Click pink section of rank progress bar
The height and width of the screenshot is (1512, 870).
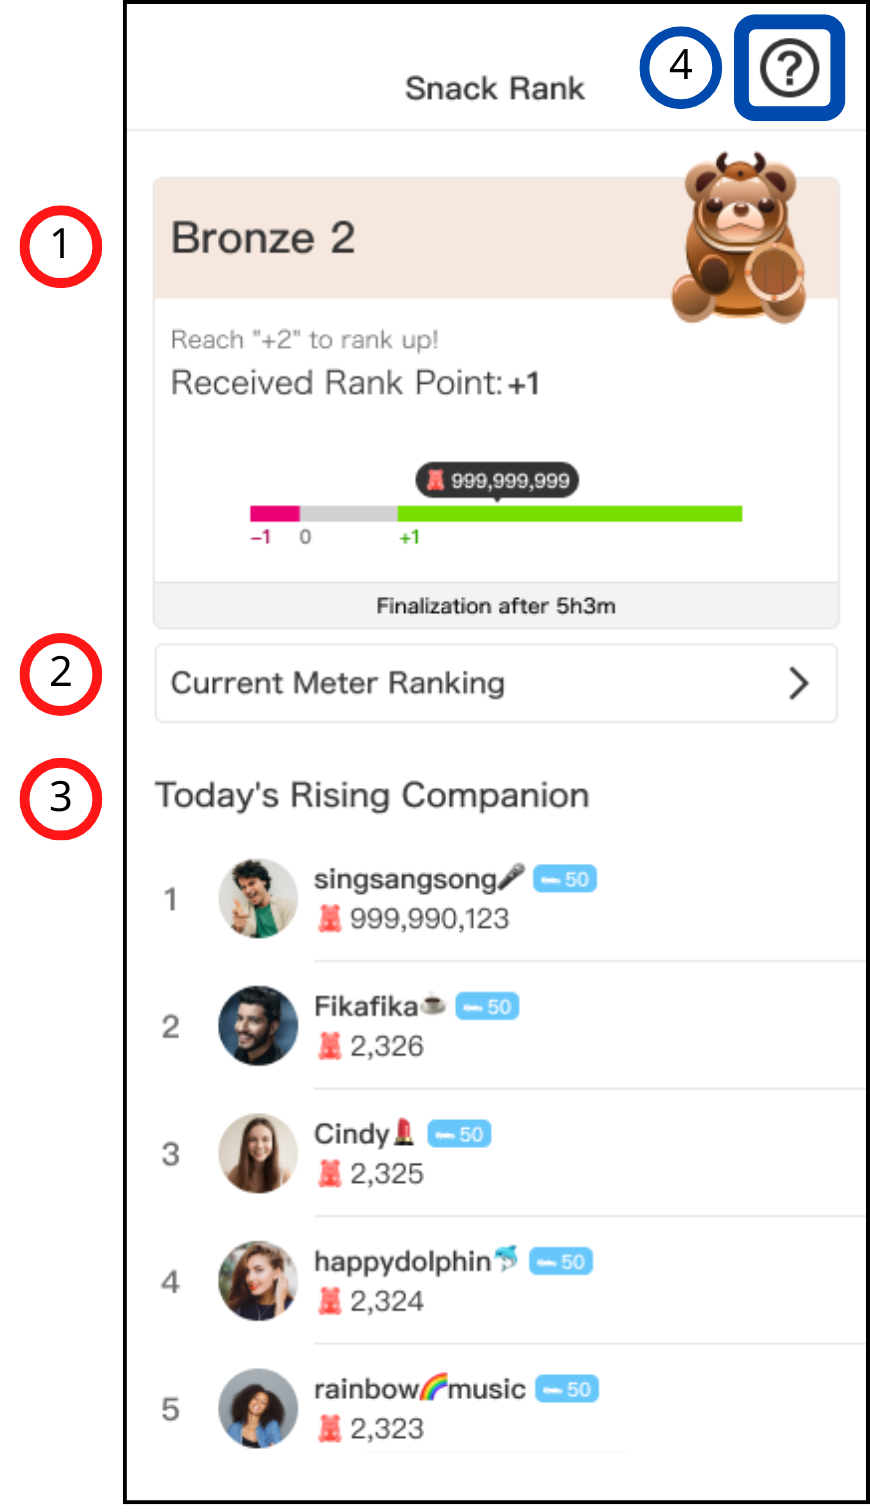click(275, 514)
